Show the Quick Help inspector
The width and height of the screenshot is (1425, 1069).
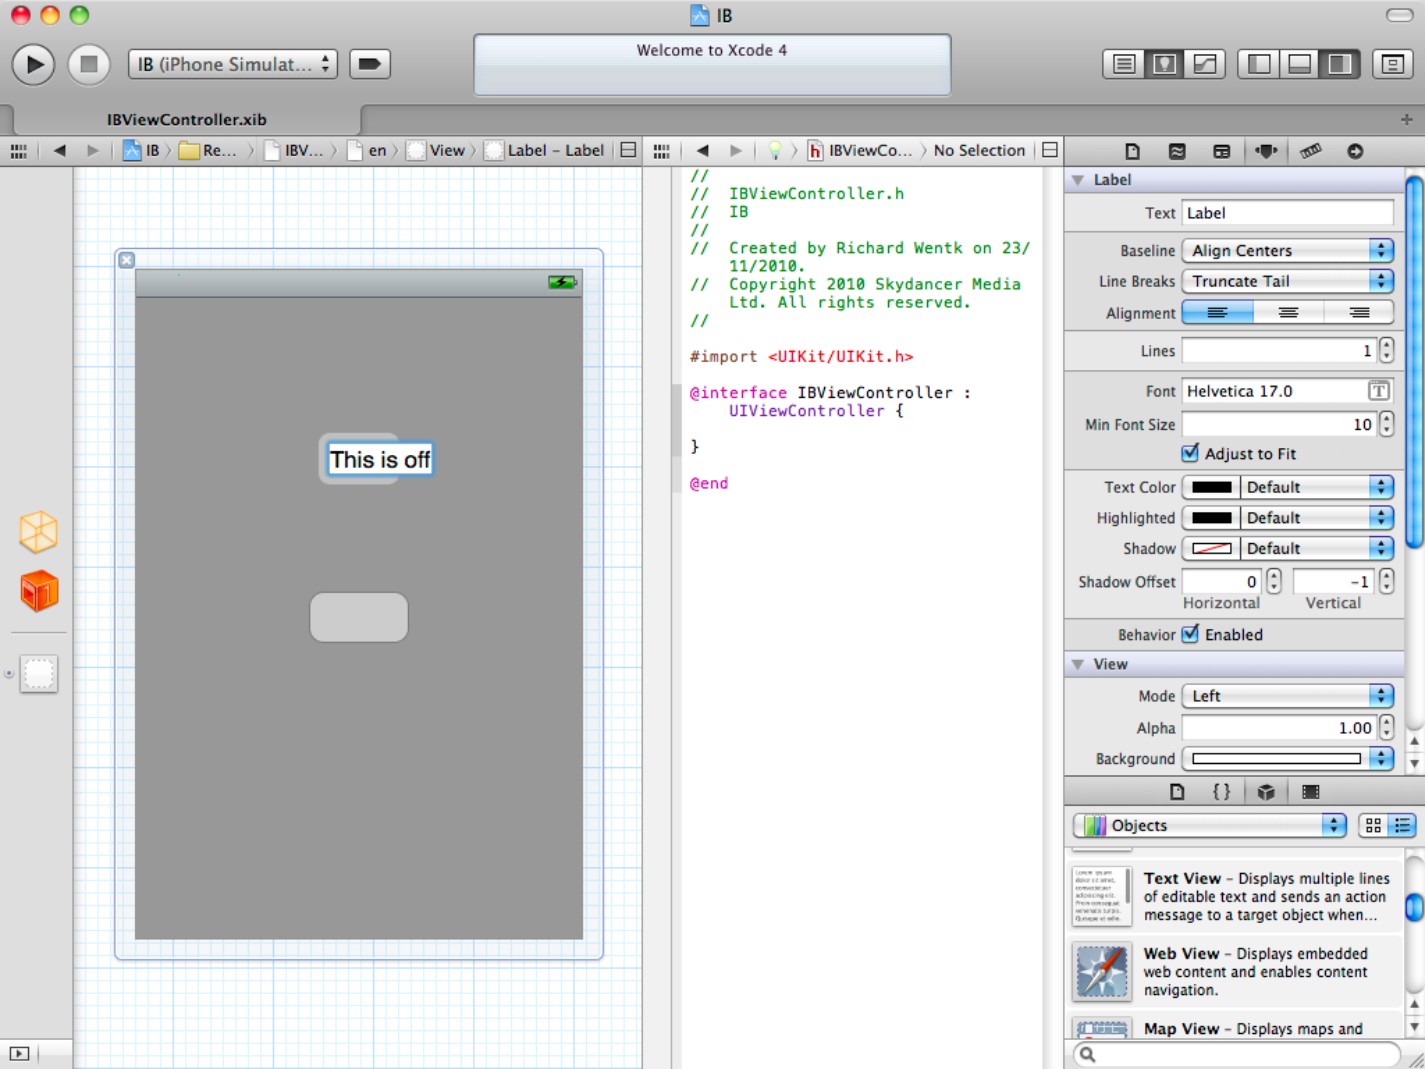(x=1177, y=151)
